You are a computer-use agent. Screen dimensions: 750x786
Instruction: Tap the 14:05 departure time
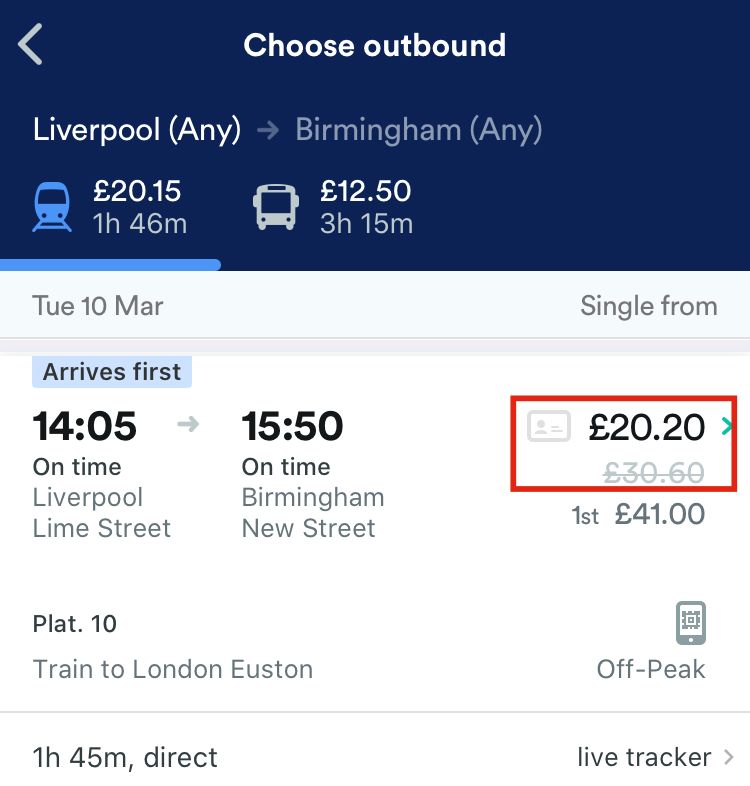(x=85, y=427)
